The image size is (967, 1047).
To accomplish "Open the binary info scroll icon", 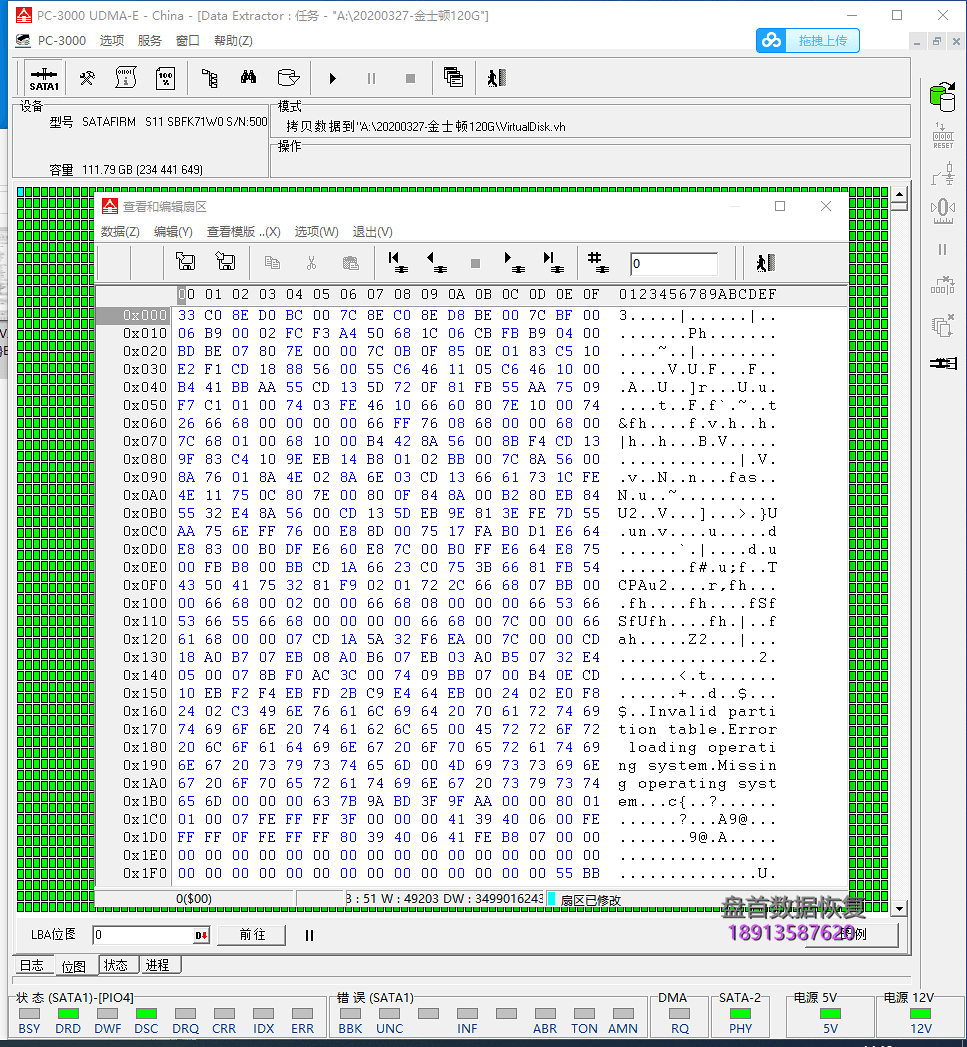I will coord(126,78).
